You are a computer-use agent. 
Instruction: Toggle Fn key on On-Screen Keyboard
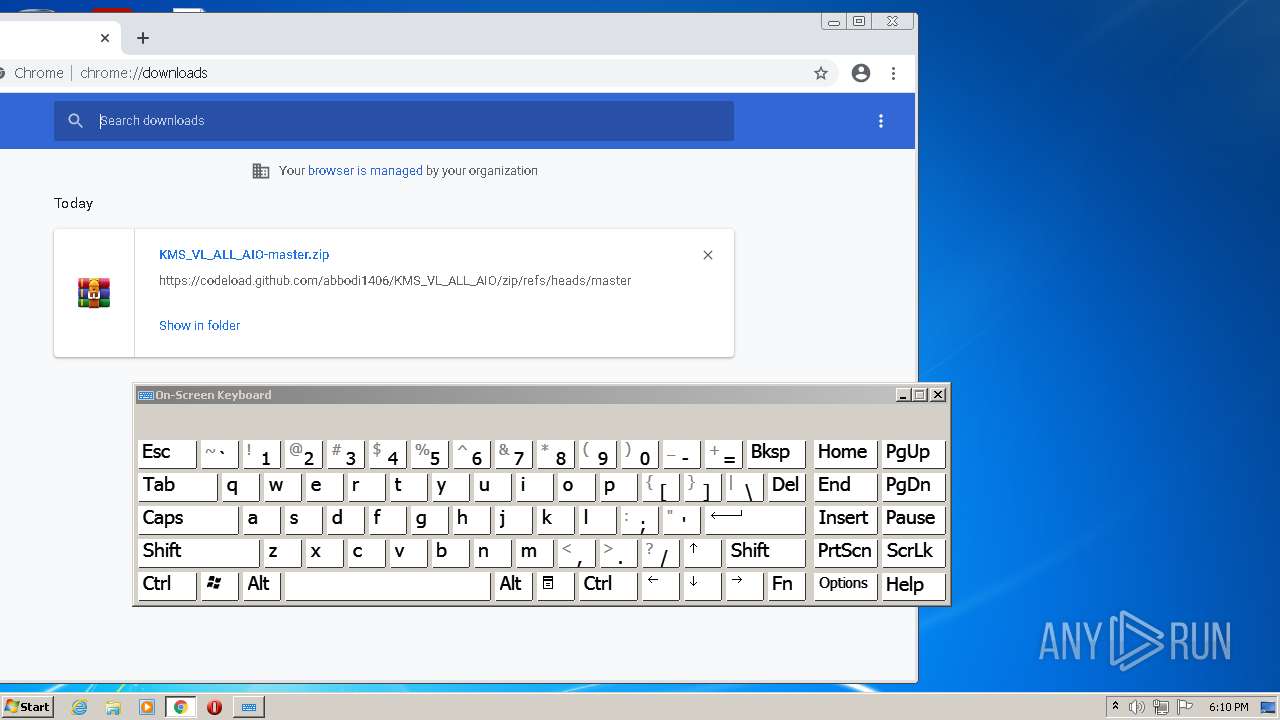tap(786, 586)
